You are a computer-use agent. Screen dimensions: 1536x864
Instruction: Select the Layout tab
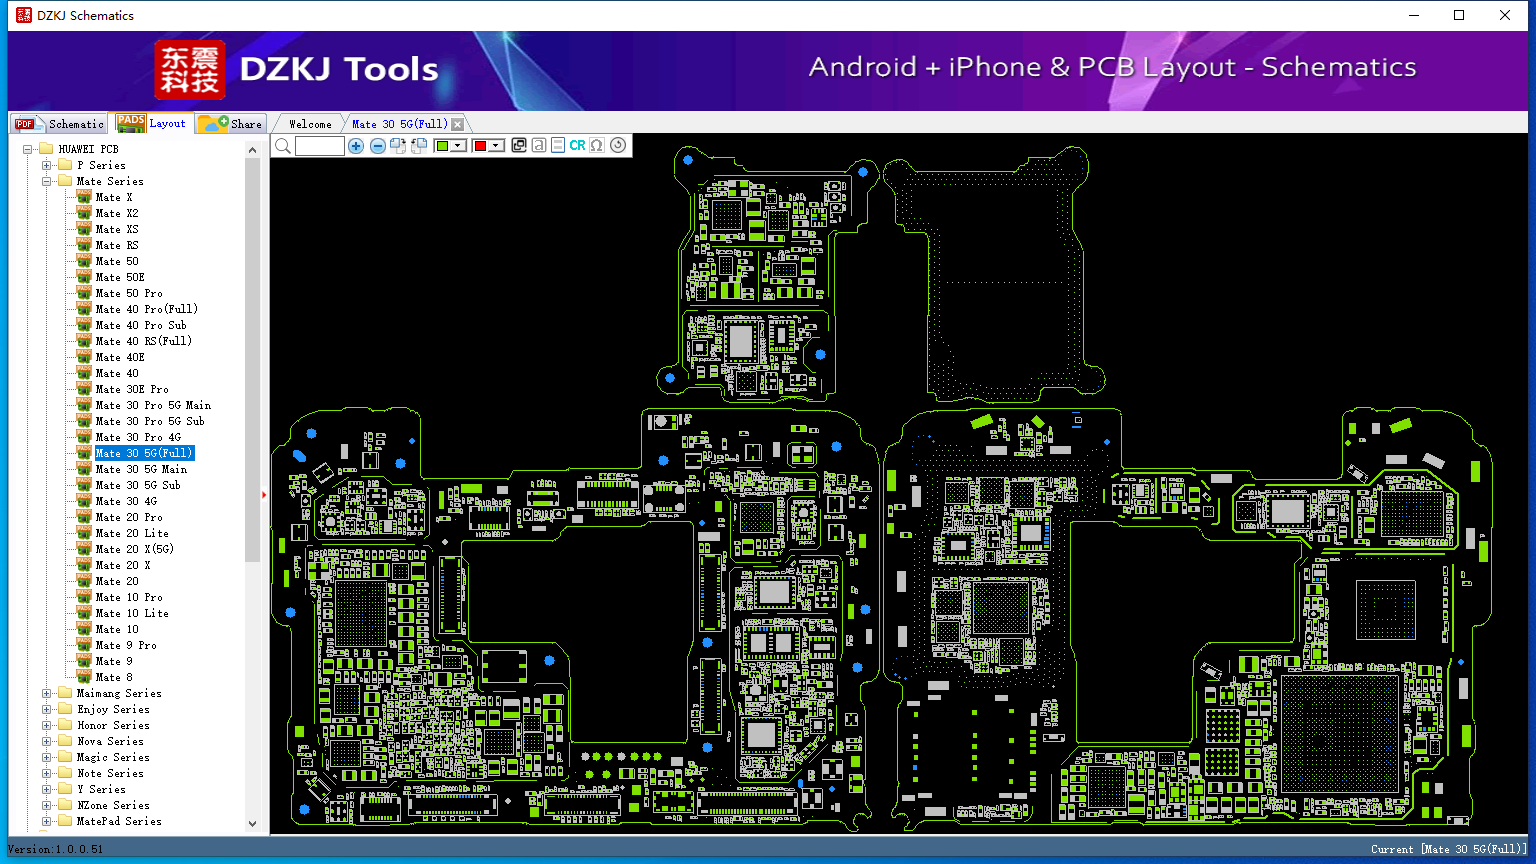[x=151, y=123]
